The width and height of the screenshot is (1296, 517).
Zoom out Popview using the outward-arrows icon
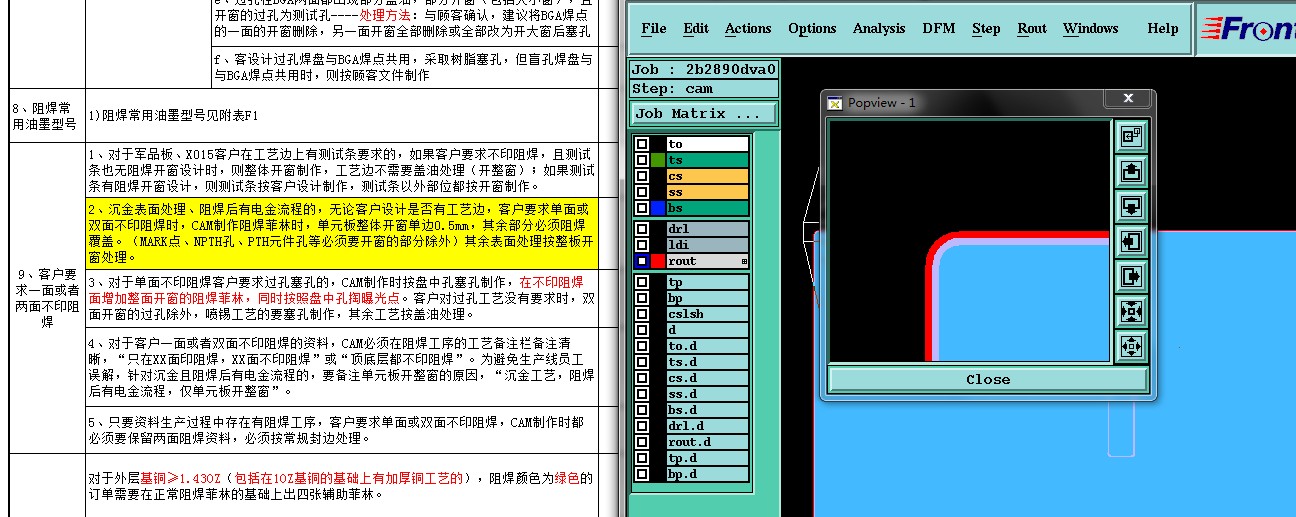[x=1131, y=346]
